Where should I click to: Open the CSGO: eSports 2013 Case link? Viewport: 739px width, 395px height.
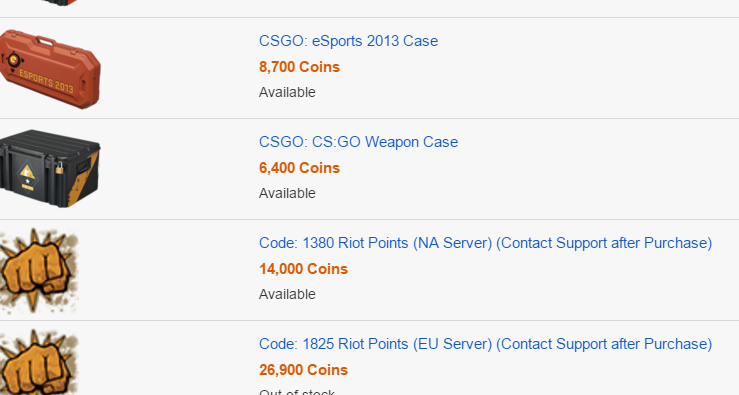pyautogui.click(x=348, y=41)
